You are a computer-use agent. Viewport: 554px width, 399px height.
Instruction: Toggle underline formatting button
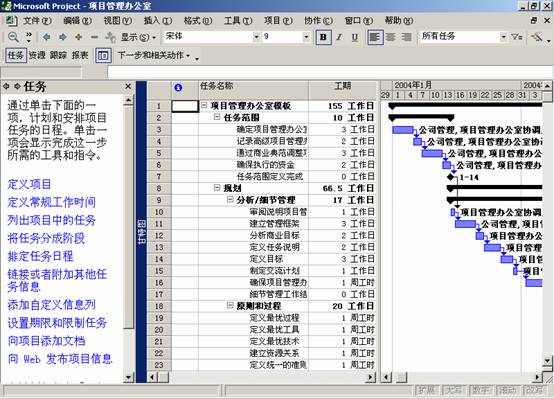(355, 37)
